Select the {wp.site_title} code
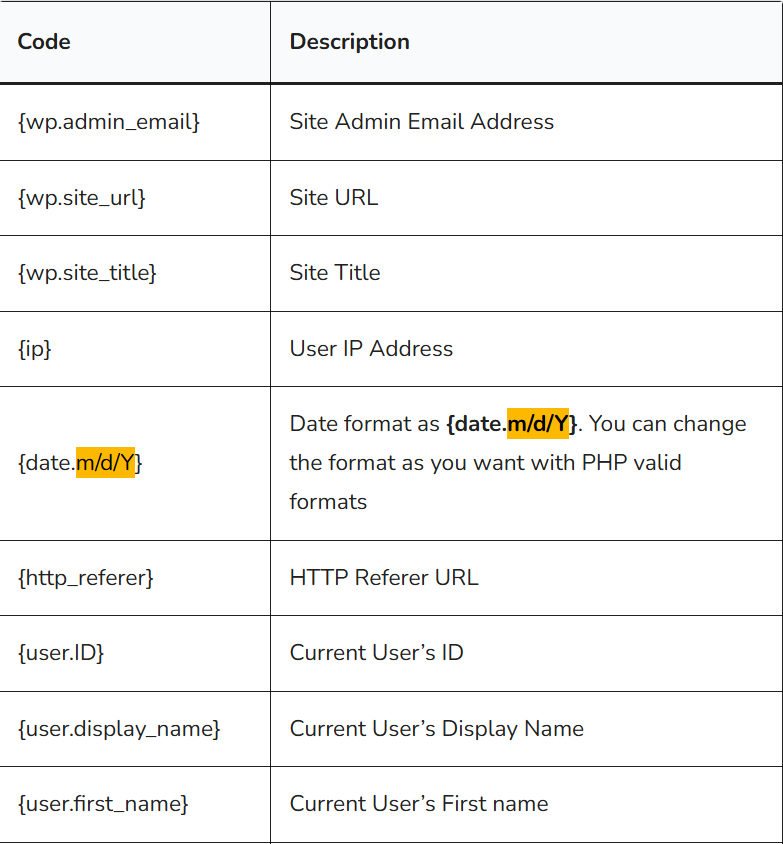 [x=87, y=273]
